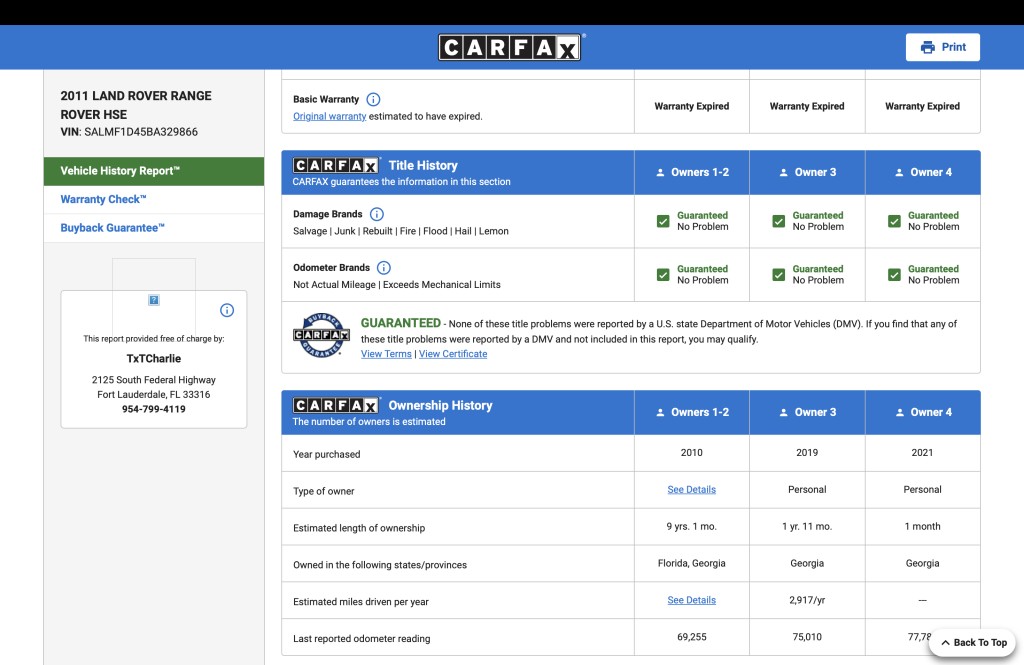Click Salvage | Junk | Rebuilt brands list text

401,231
